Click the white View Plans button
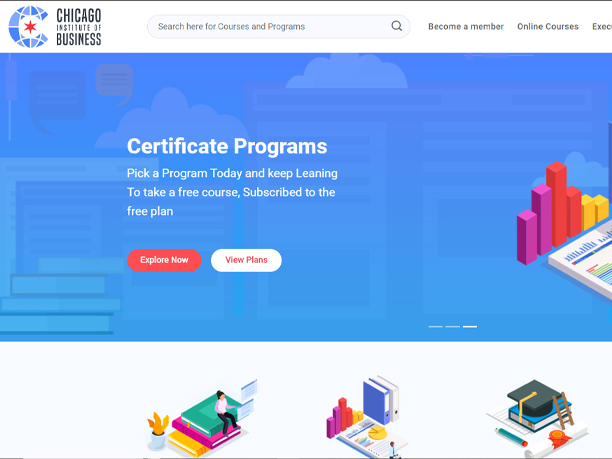The image size is (612, 459). point(246,260)
